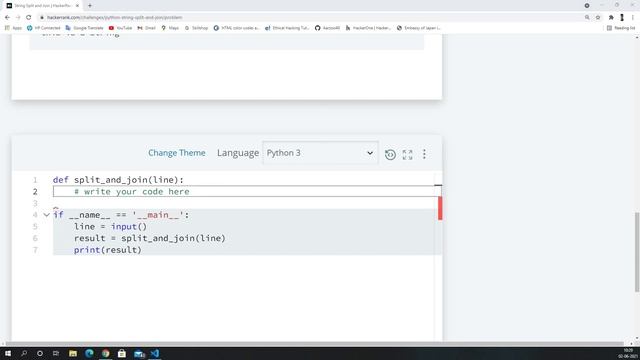This screenshot has height=360, width=640.
Task: Click the 'result = split_and_join(line)' line
Action: pos(150,238)
